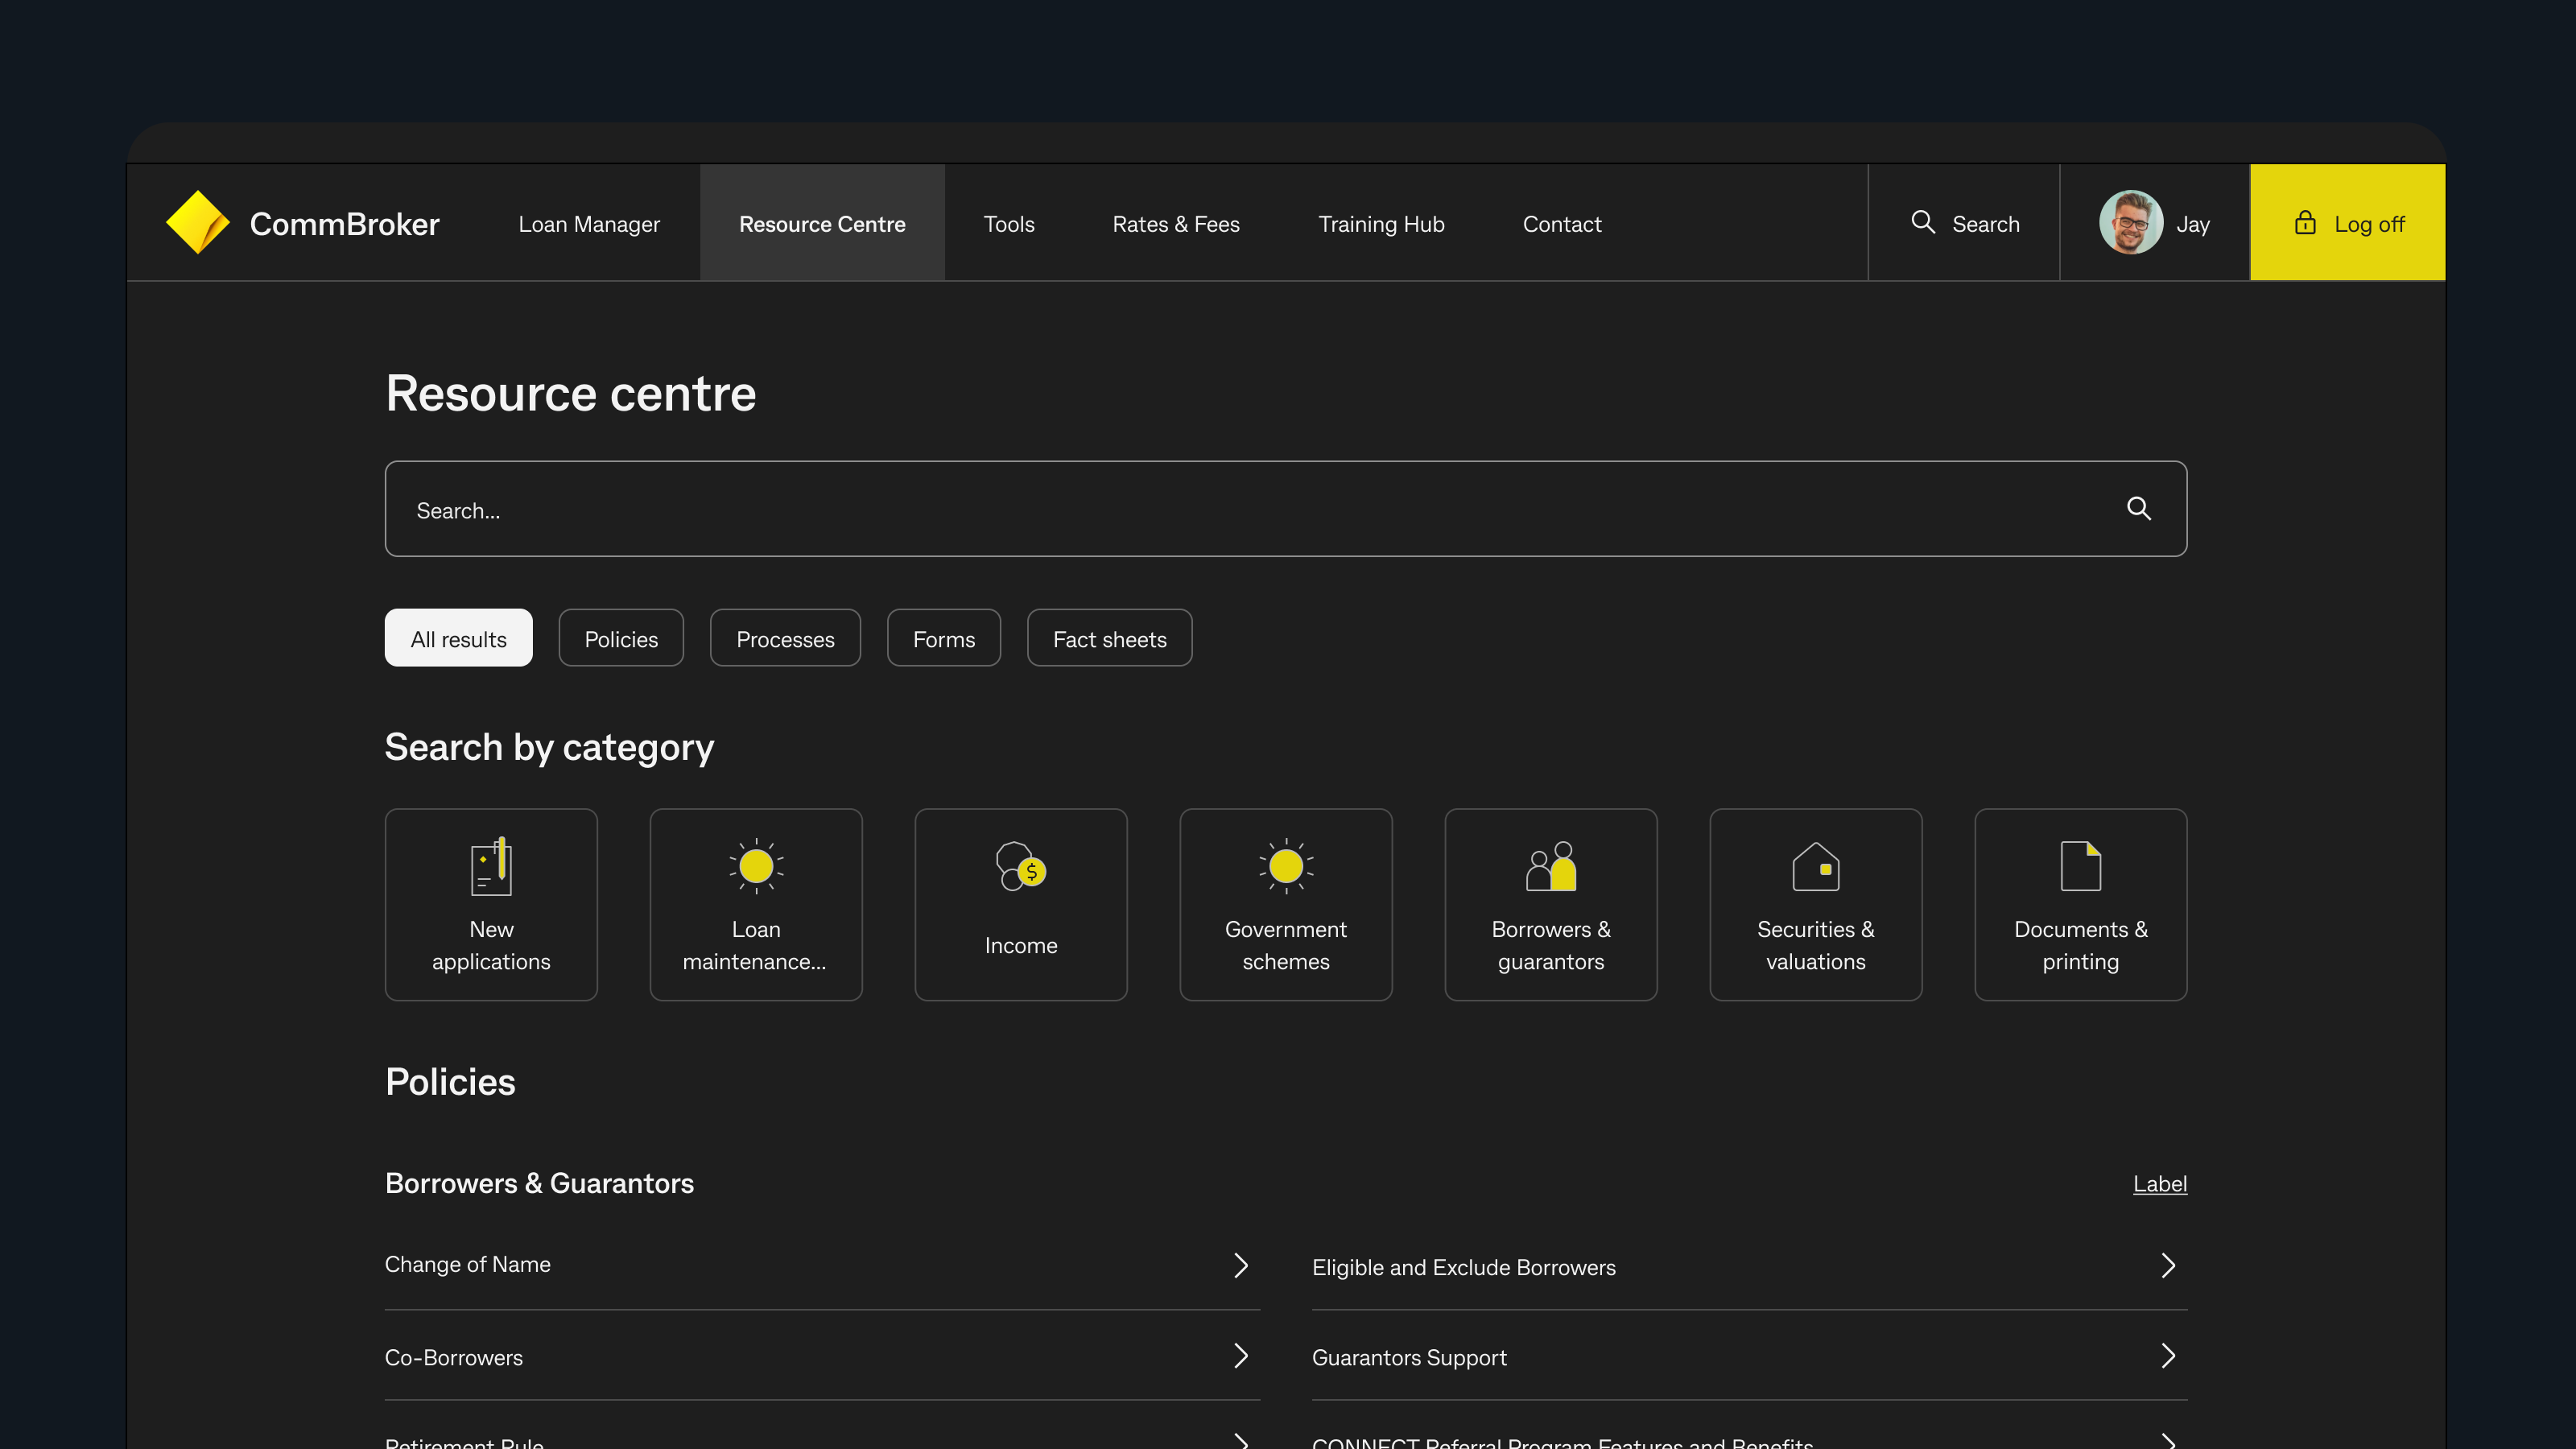This screenshot has height=1449, width=2576.
Task: Open the Loan maintenance category icon
Action: (756, 866)
